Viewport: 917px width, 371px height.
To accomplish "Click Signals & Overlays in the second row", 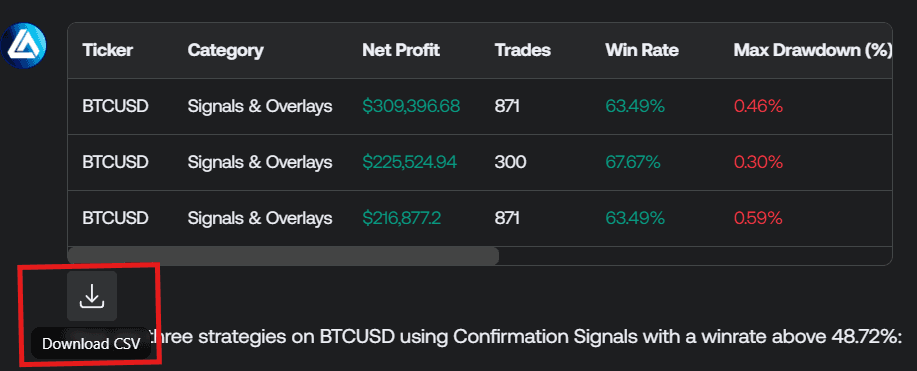I will click(260, 162).
